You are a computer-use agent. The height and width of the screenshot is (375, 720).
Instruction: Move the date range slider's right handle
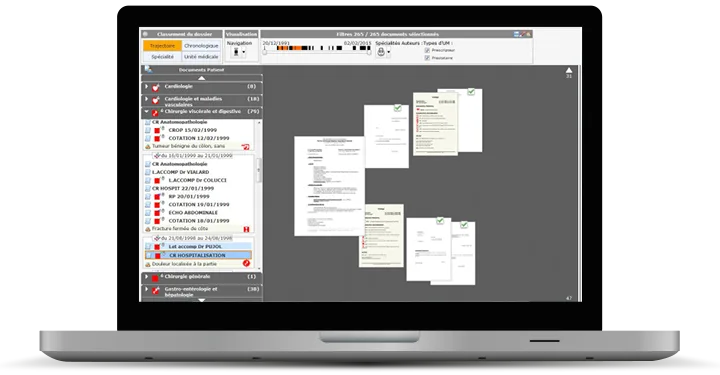pyautogui.click(x=369, y=52)
